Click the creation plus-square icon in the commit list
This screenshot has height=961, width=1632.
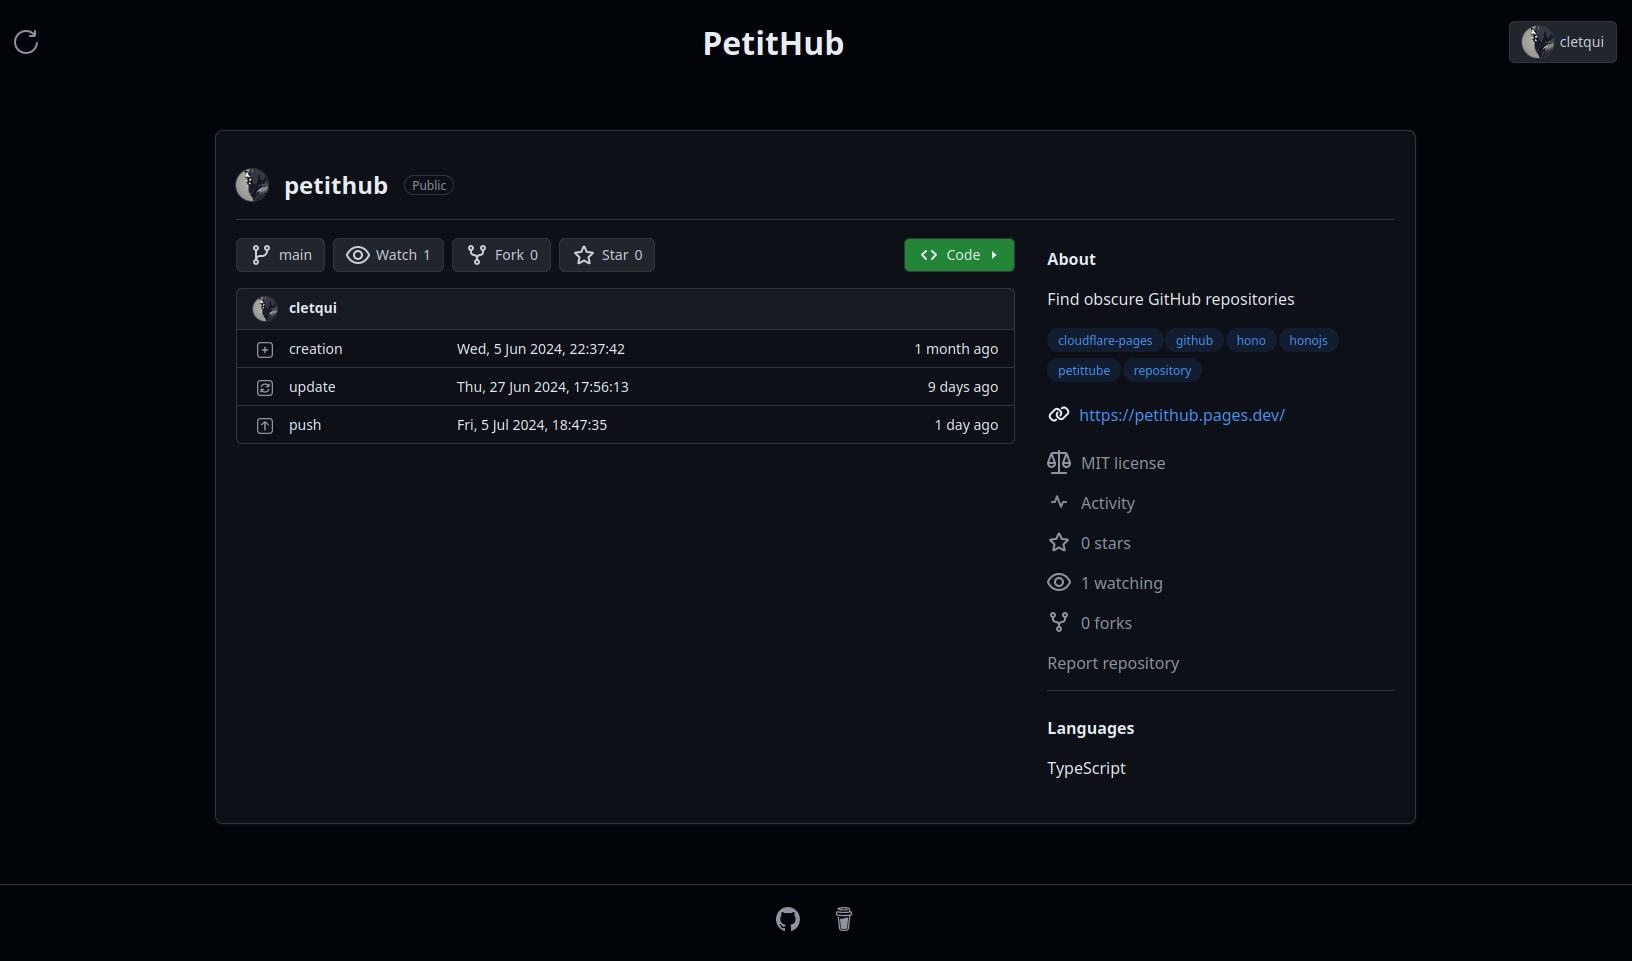click(264, 349)
